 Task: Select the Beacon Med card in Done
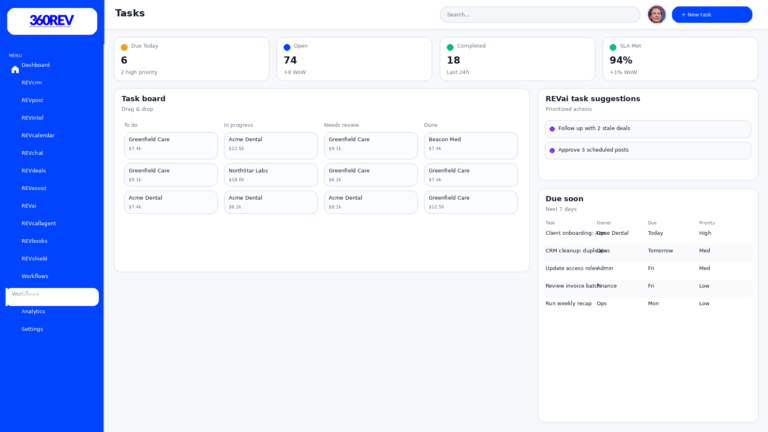pyautogui.click(x=470, y=145)
